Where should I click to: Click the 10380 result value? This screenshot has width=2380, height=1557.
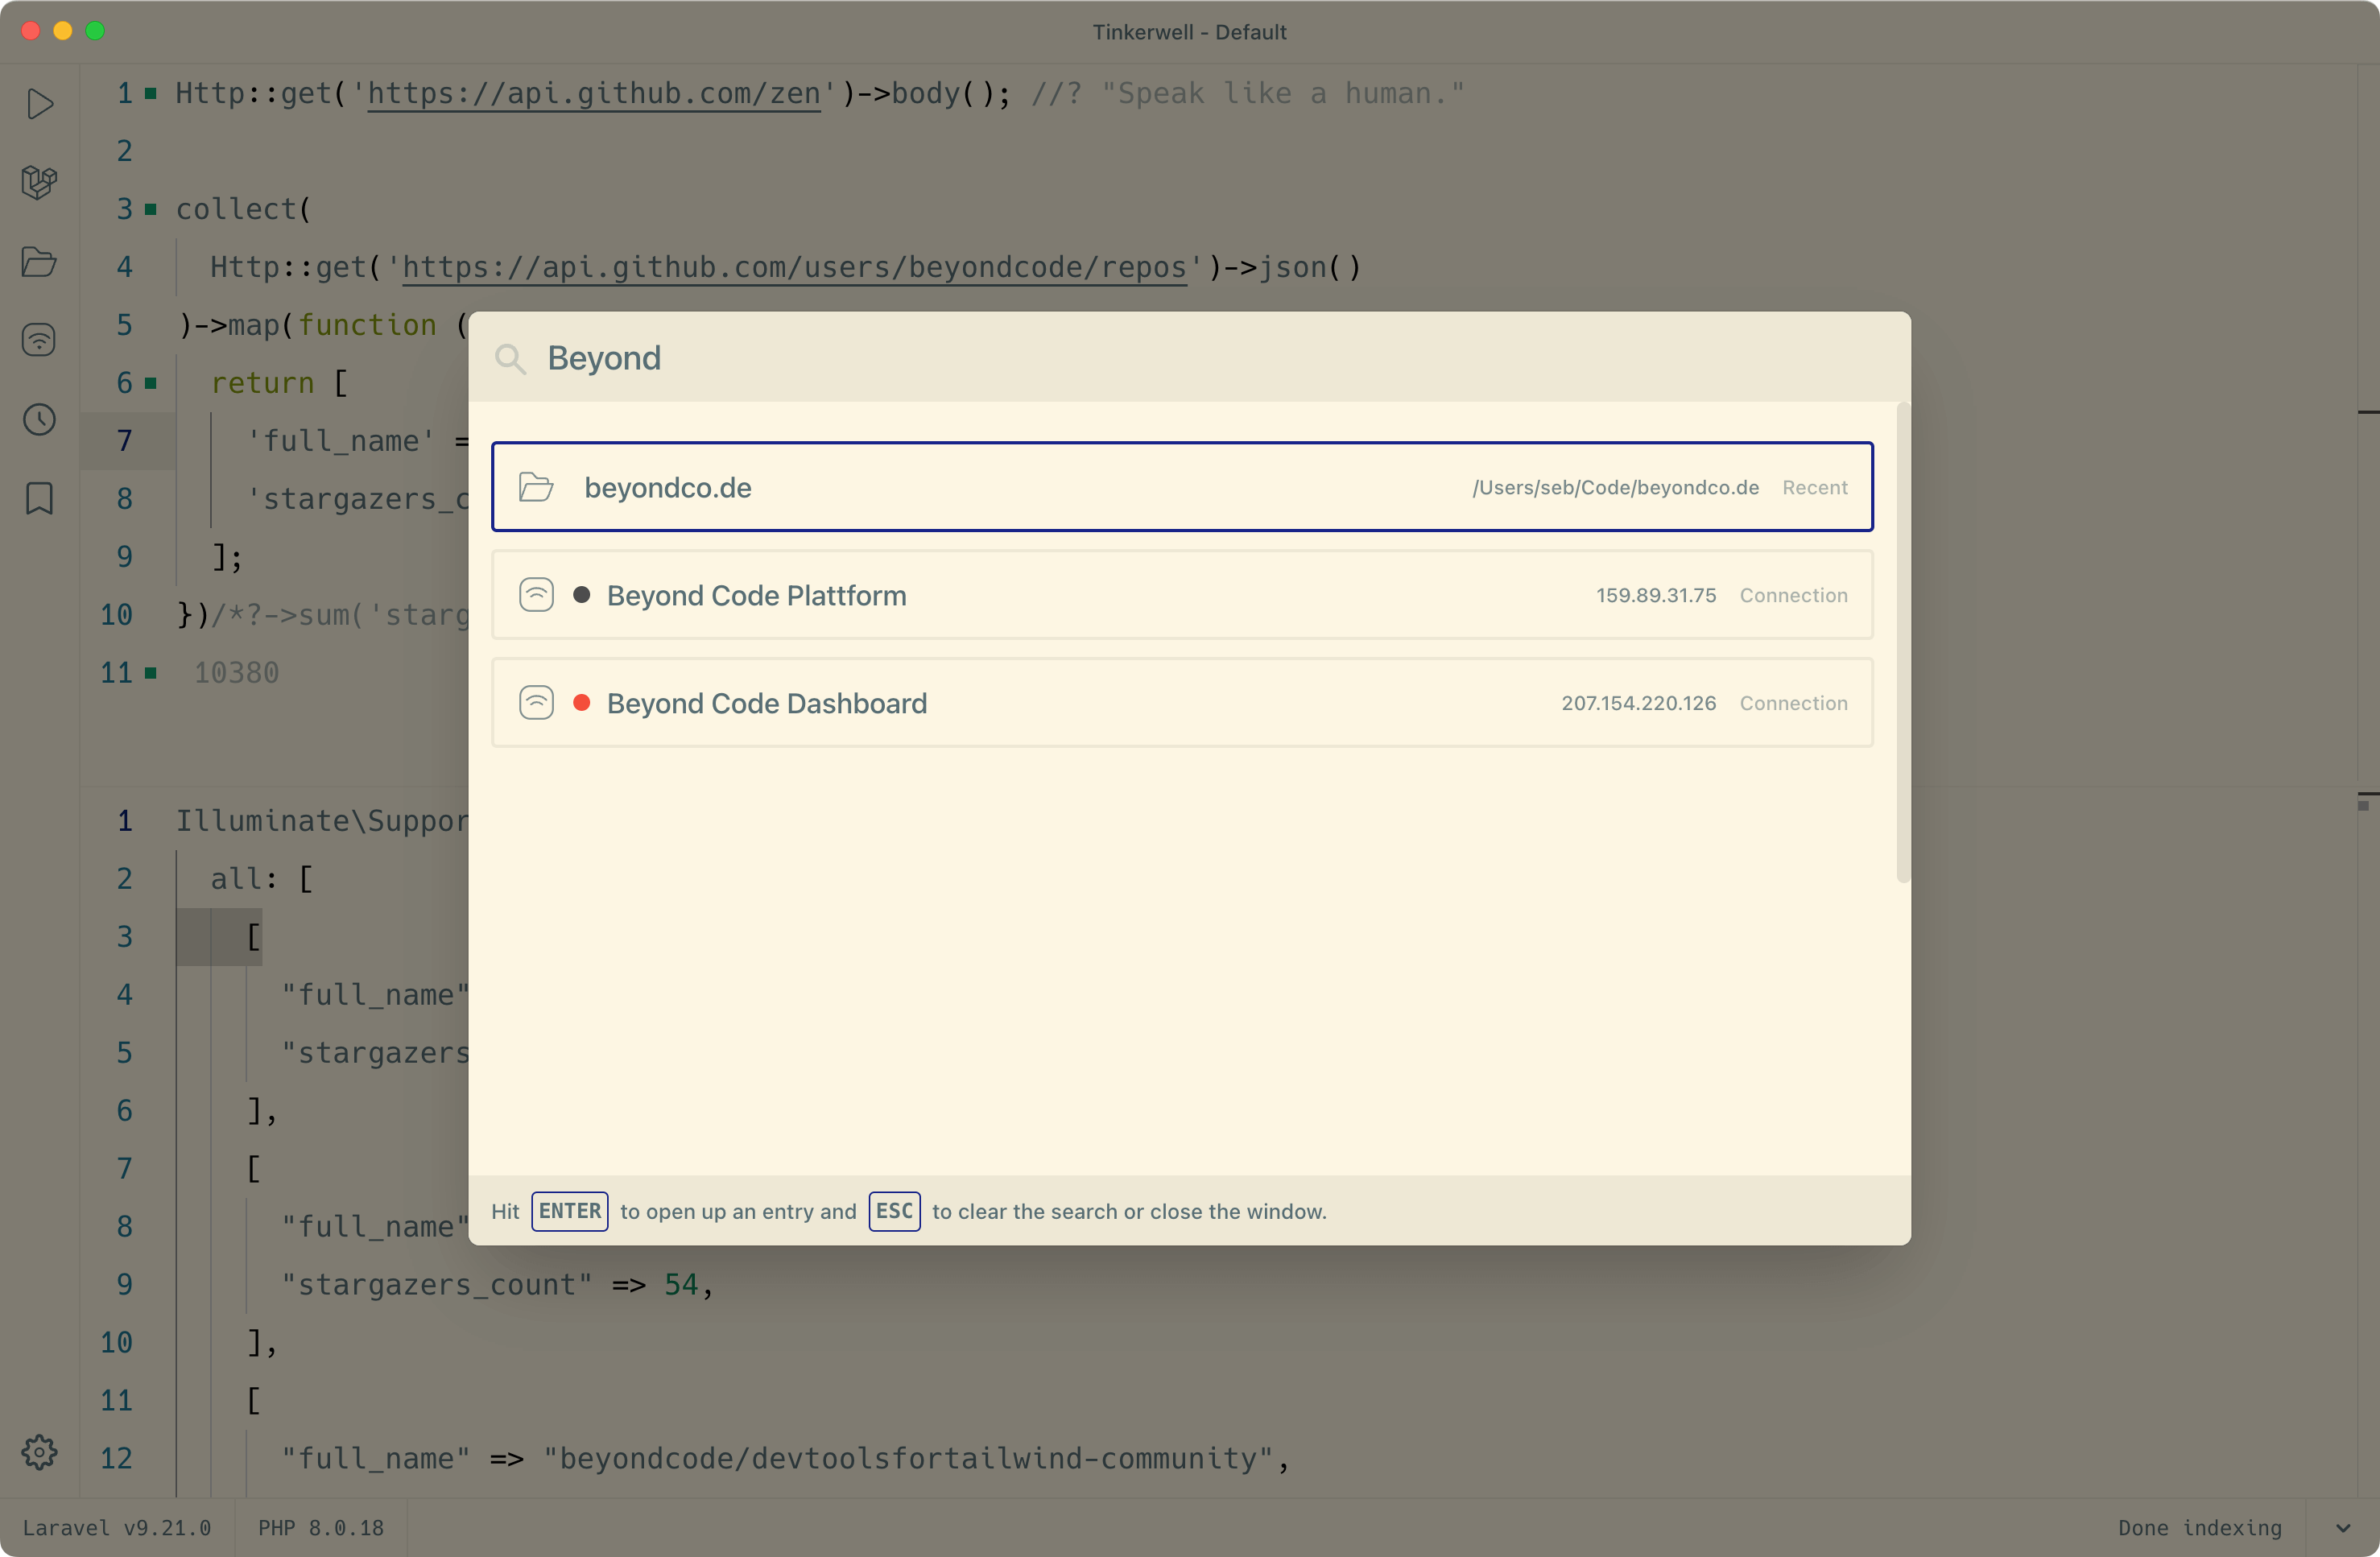237,672
